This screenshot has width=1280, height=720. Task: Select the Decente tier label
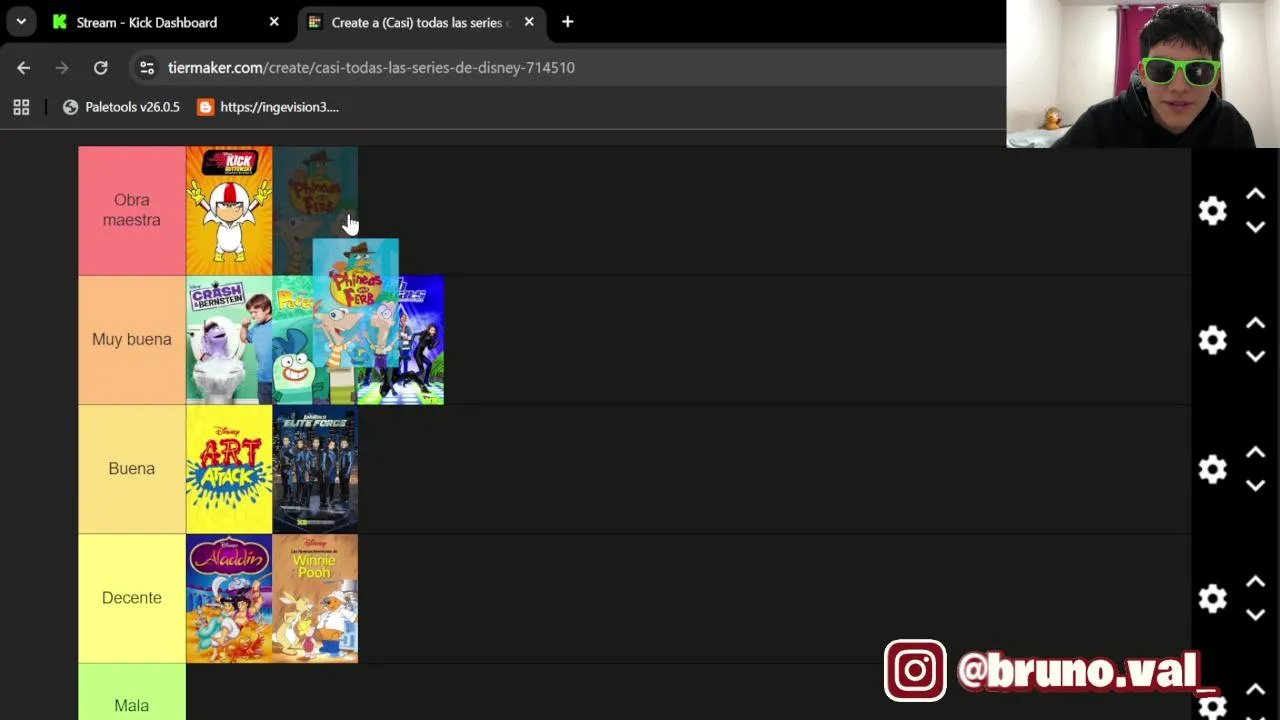click(x=132, y=598)
